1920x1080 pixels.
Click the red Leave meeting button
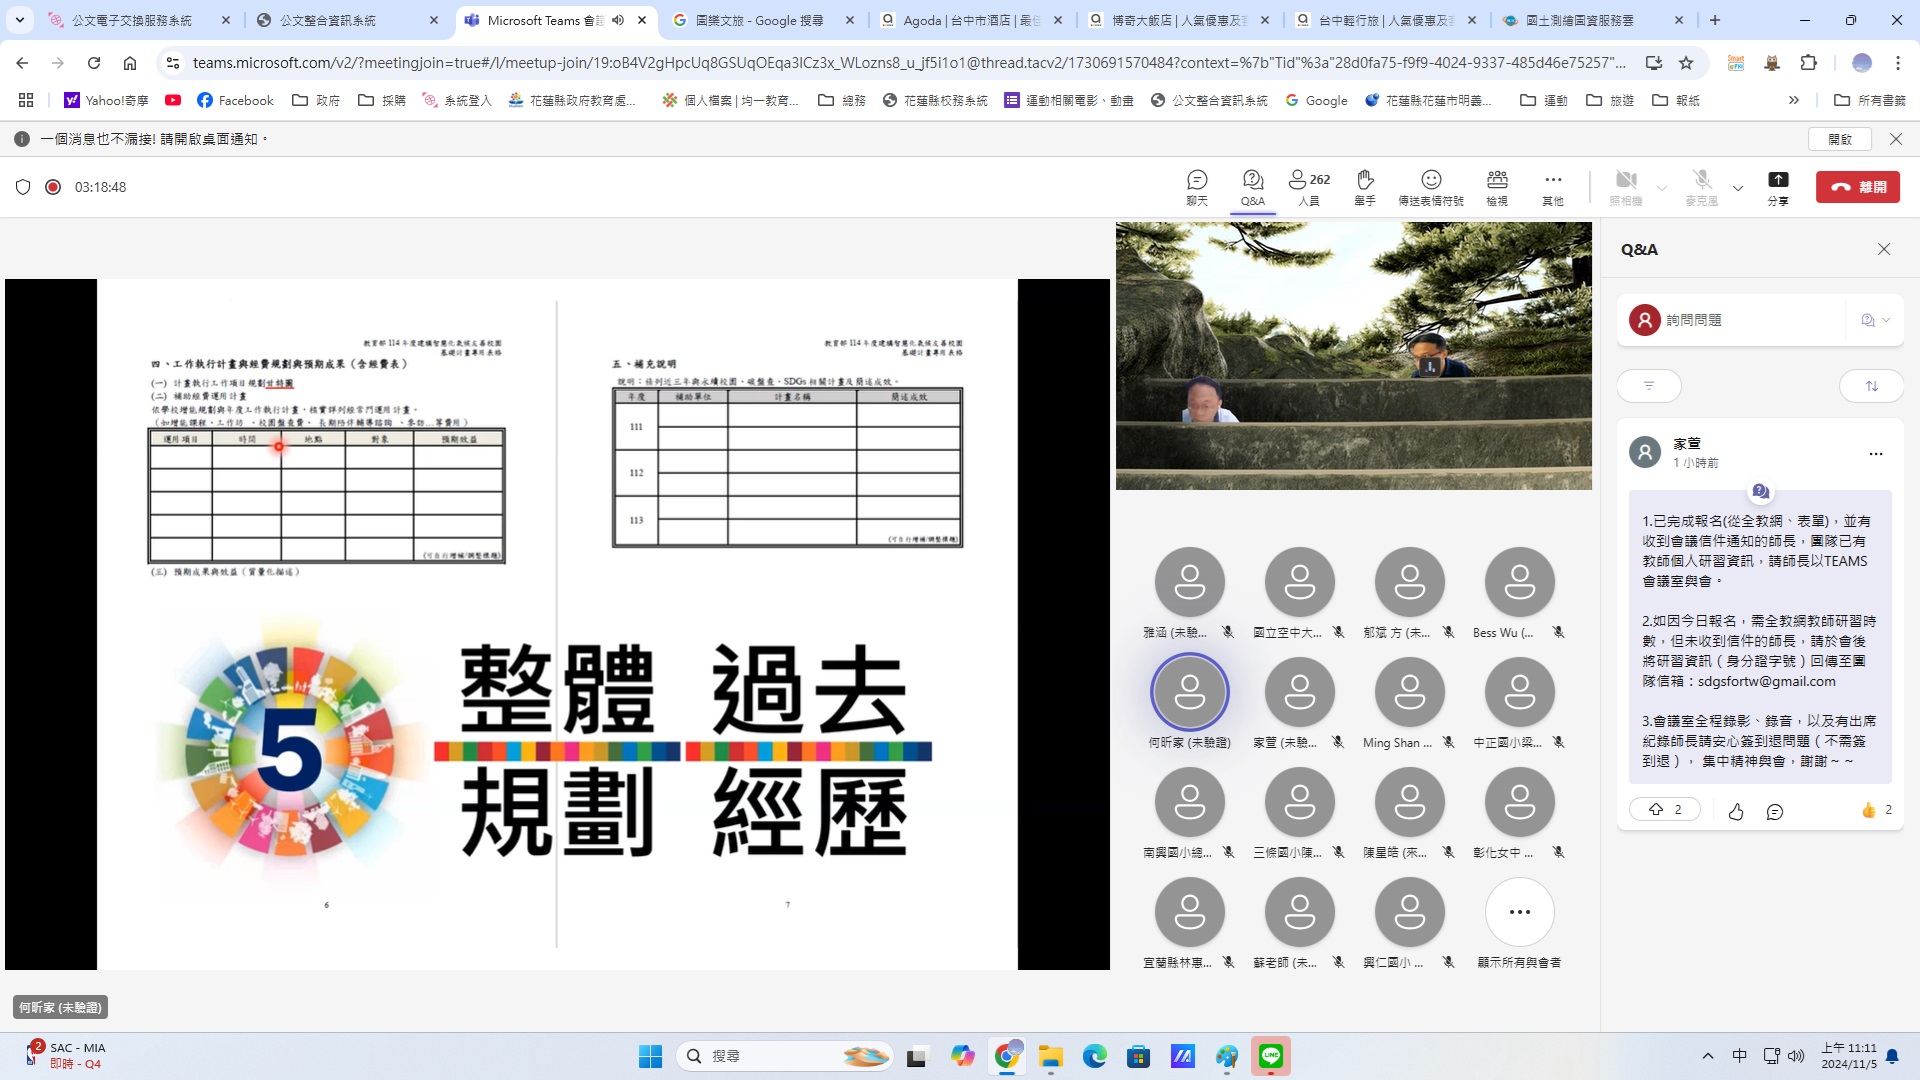point(1857,187)
